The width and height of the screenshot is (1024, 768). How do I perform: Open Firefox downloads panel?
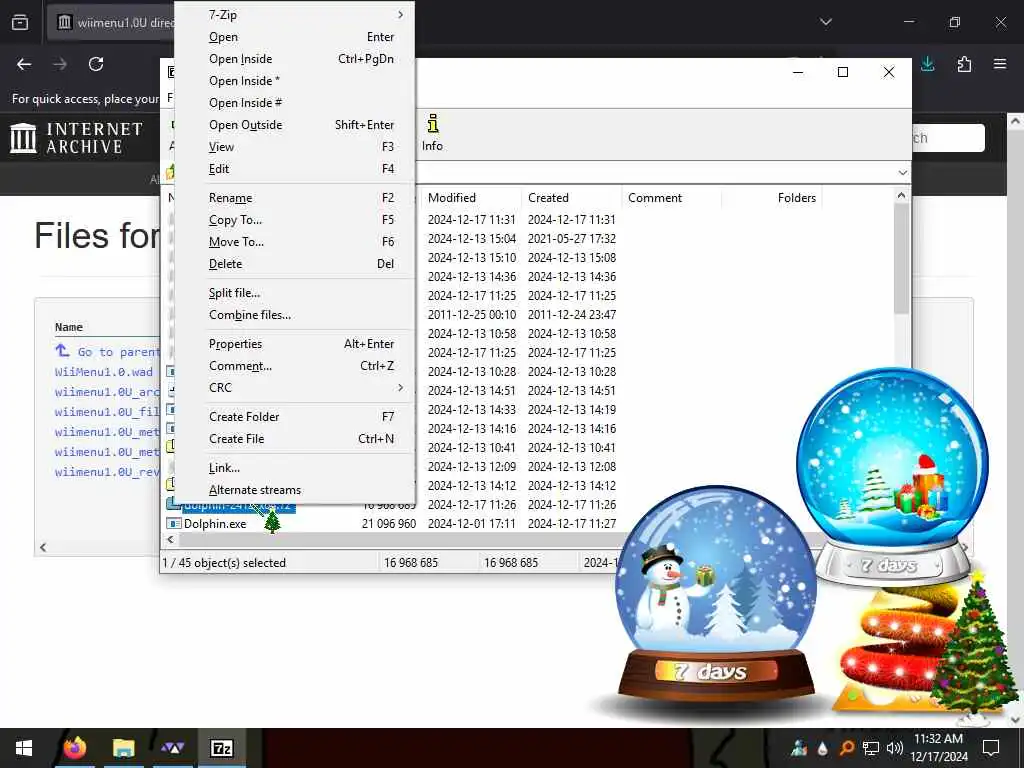tap(927, 64)
